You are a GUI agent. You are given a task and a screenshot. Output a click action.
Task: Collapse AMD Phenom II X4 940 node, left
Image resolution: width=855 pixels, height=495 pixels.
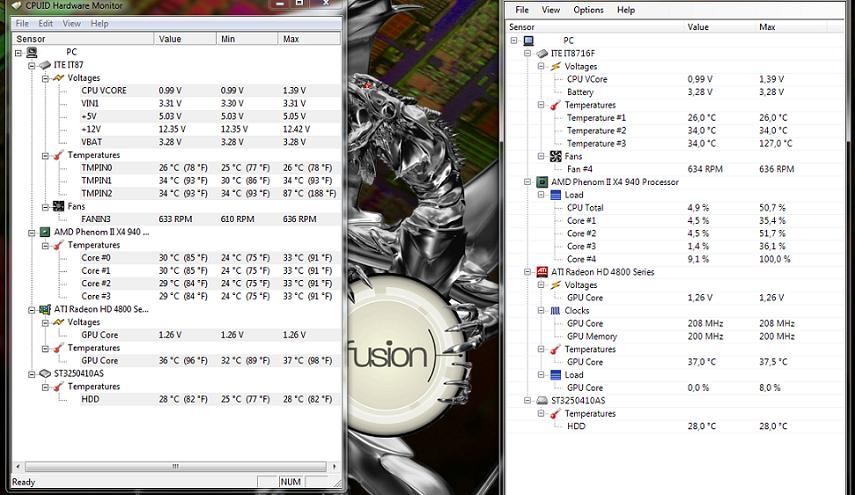pos(32,233)
